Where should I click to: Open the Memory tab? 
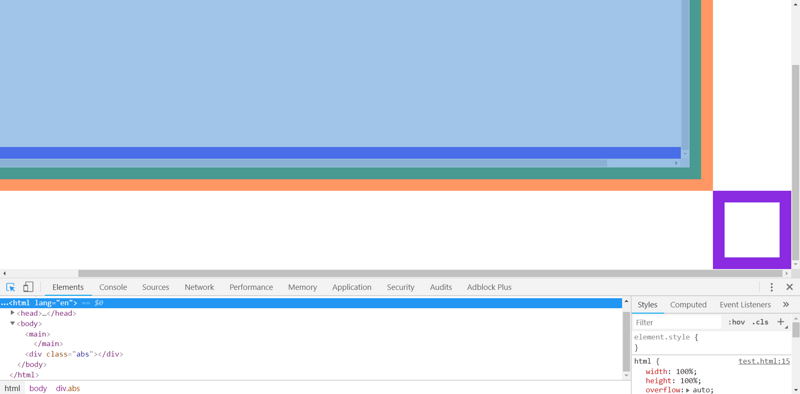[303, 287]
